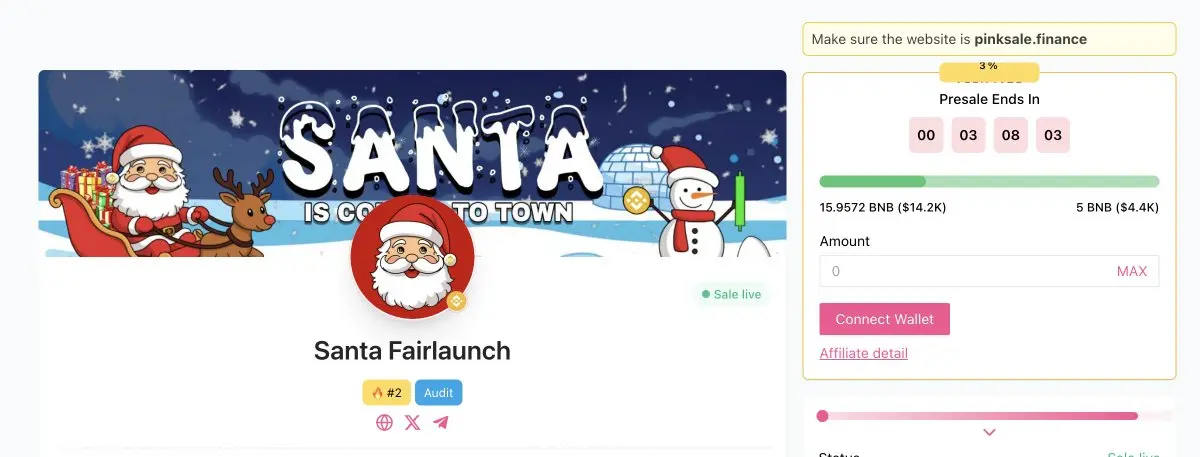1200x457 pixels.
Task: Click the Connect Wallet button
Action: point(884,319)
